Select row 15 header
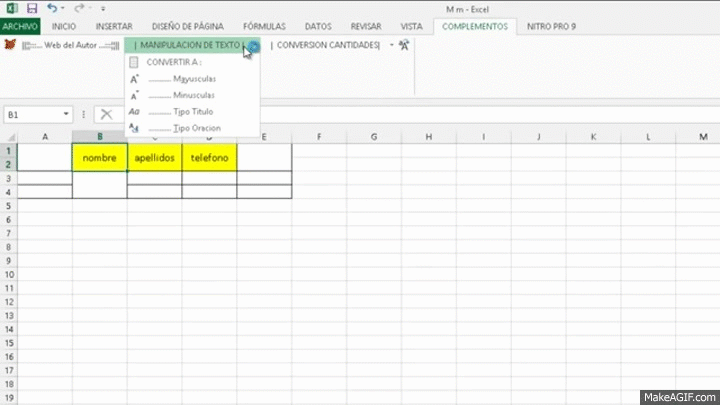Image resolution: width=720 pixels, height=405 pixels. [x=8, y=343]
